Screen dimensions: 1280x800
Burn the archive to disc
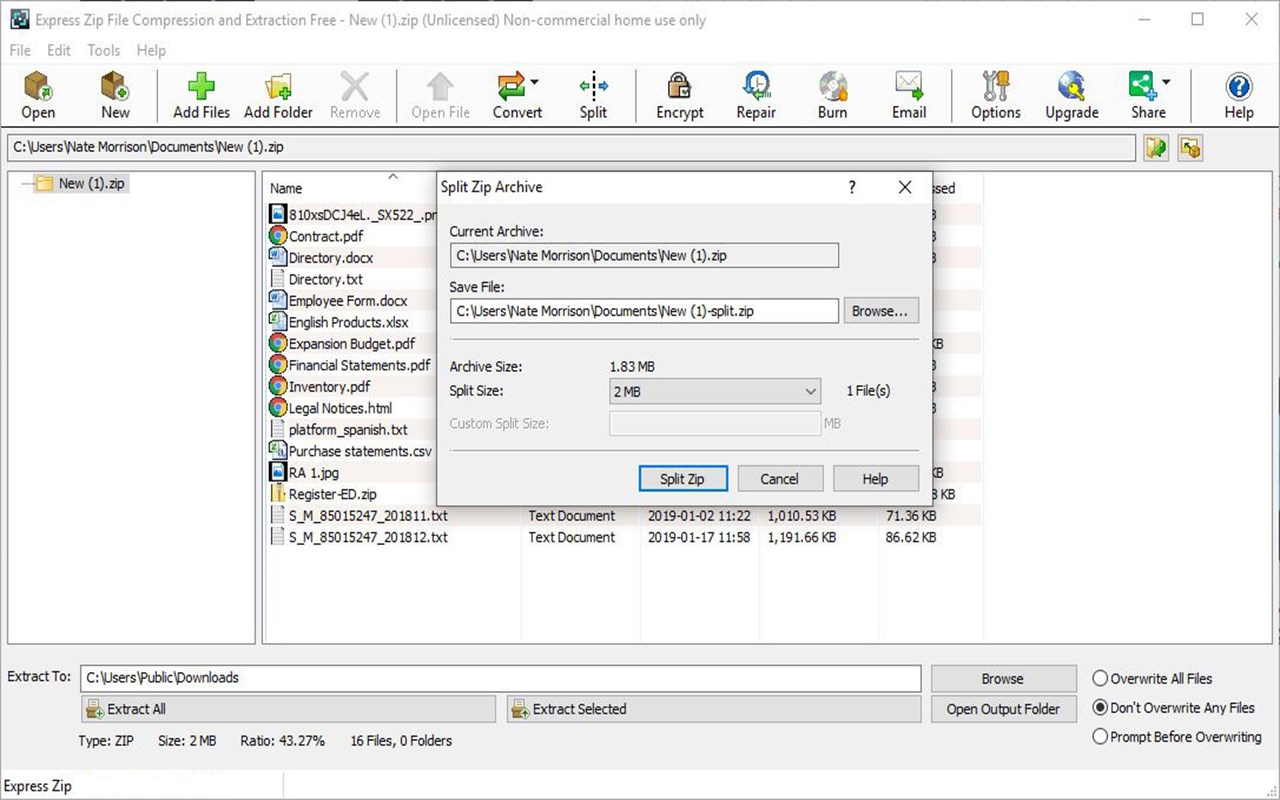831,95
